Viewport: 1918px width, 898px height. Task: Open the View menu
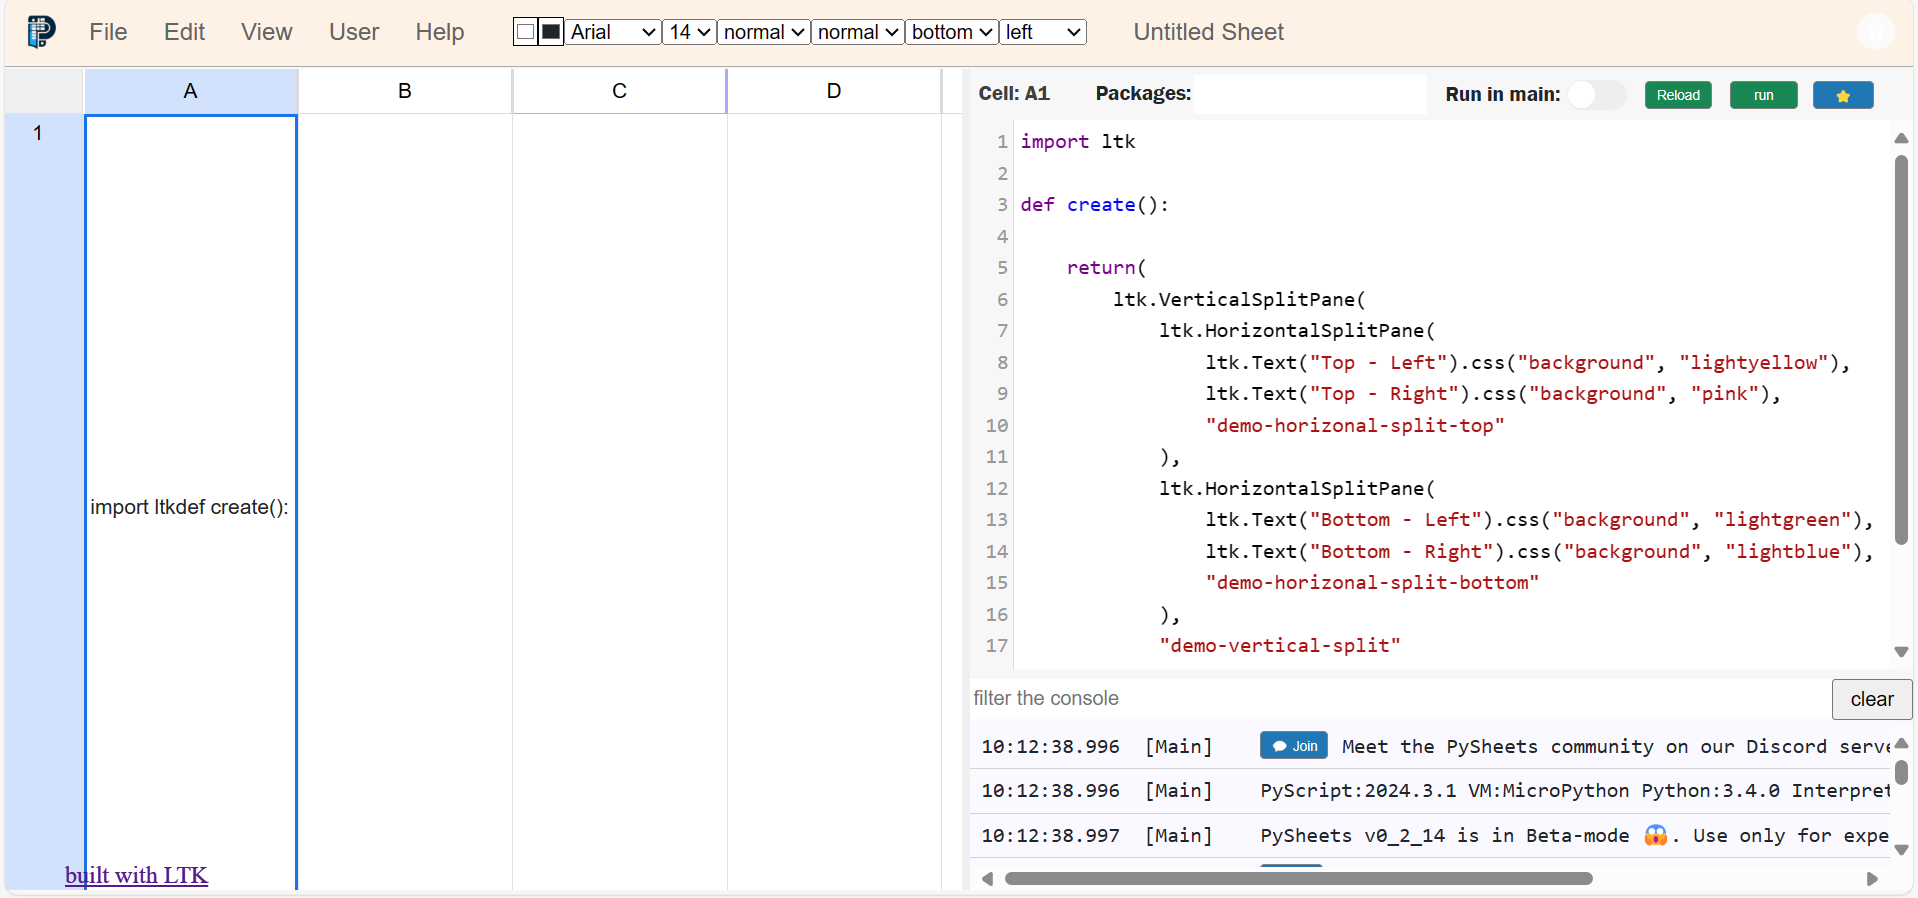coord(266,32)
